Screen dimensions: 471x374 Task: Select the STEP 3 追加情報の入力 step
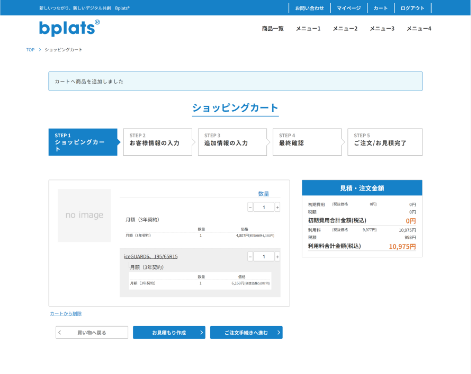pyautogui.click(x=232, y=142)
